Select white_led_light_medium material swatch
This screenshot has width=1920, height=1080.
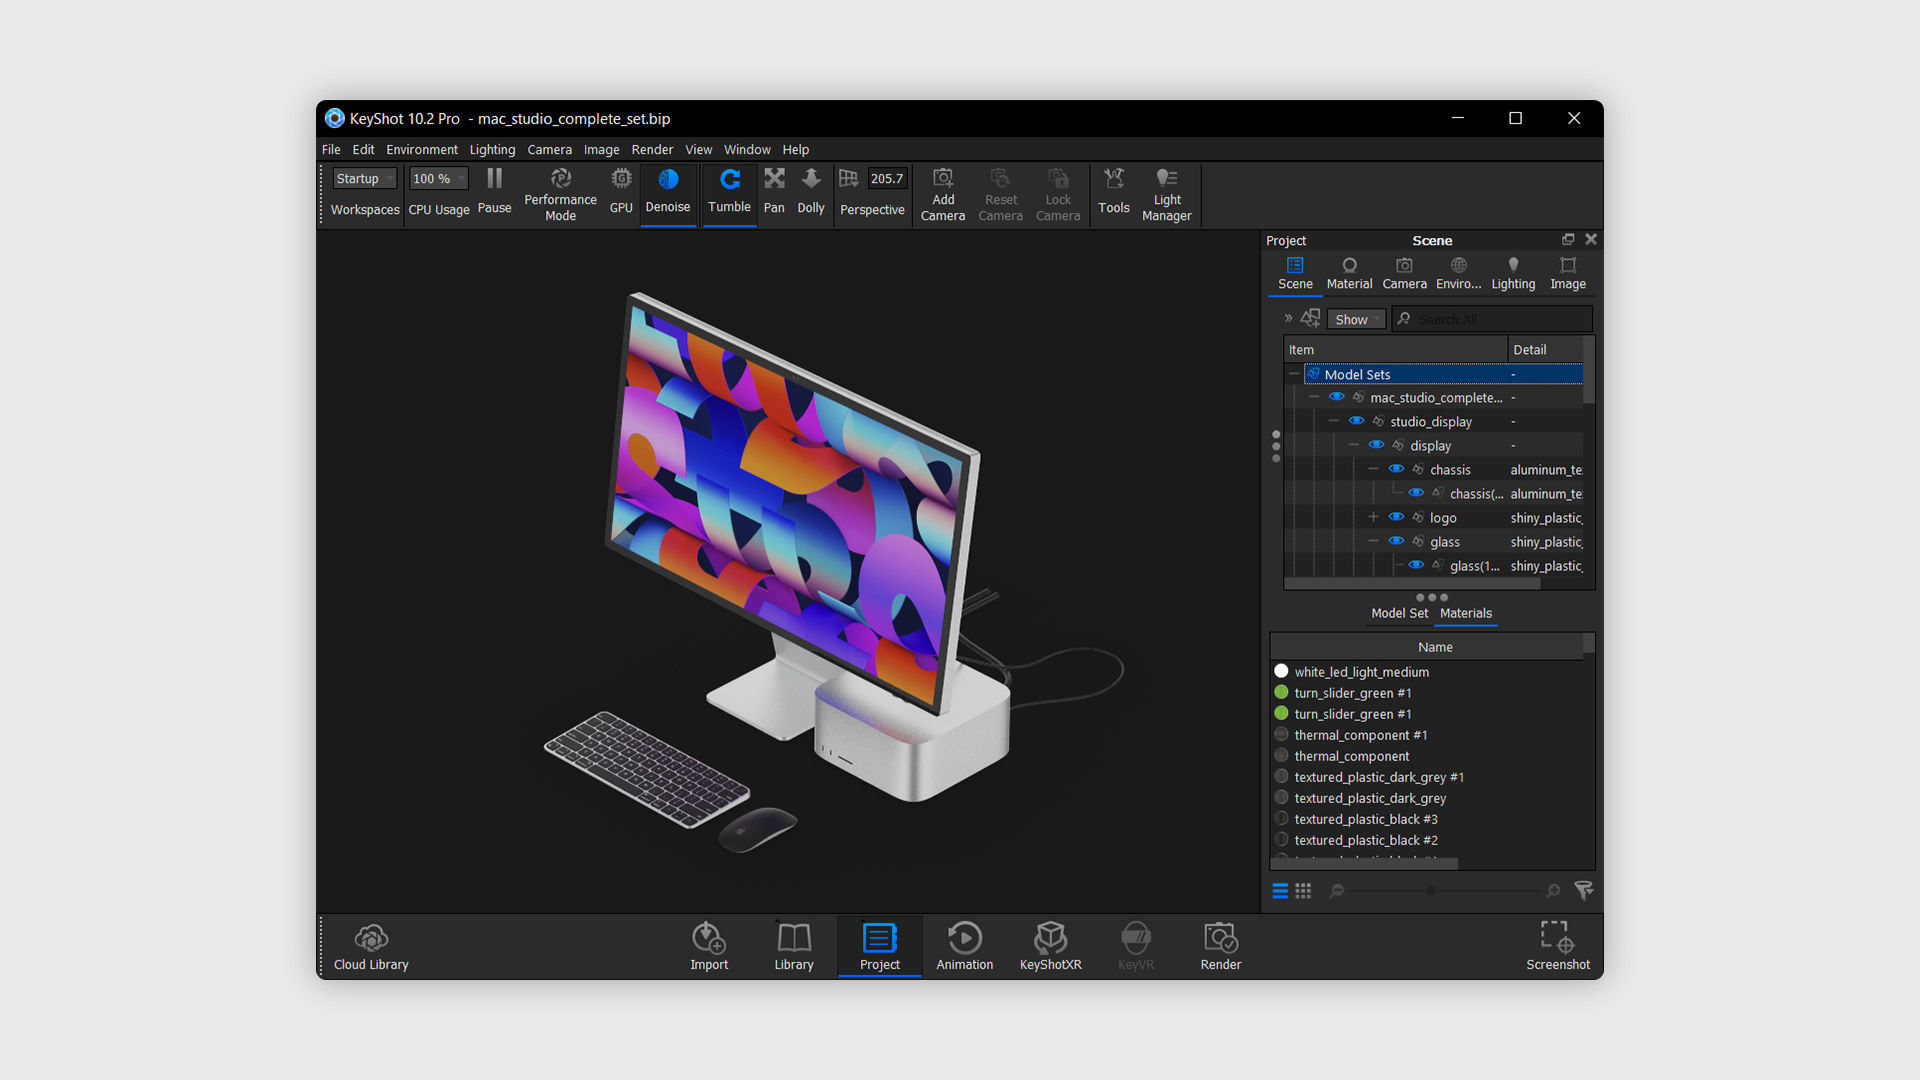coord(1281,671)
